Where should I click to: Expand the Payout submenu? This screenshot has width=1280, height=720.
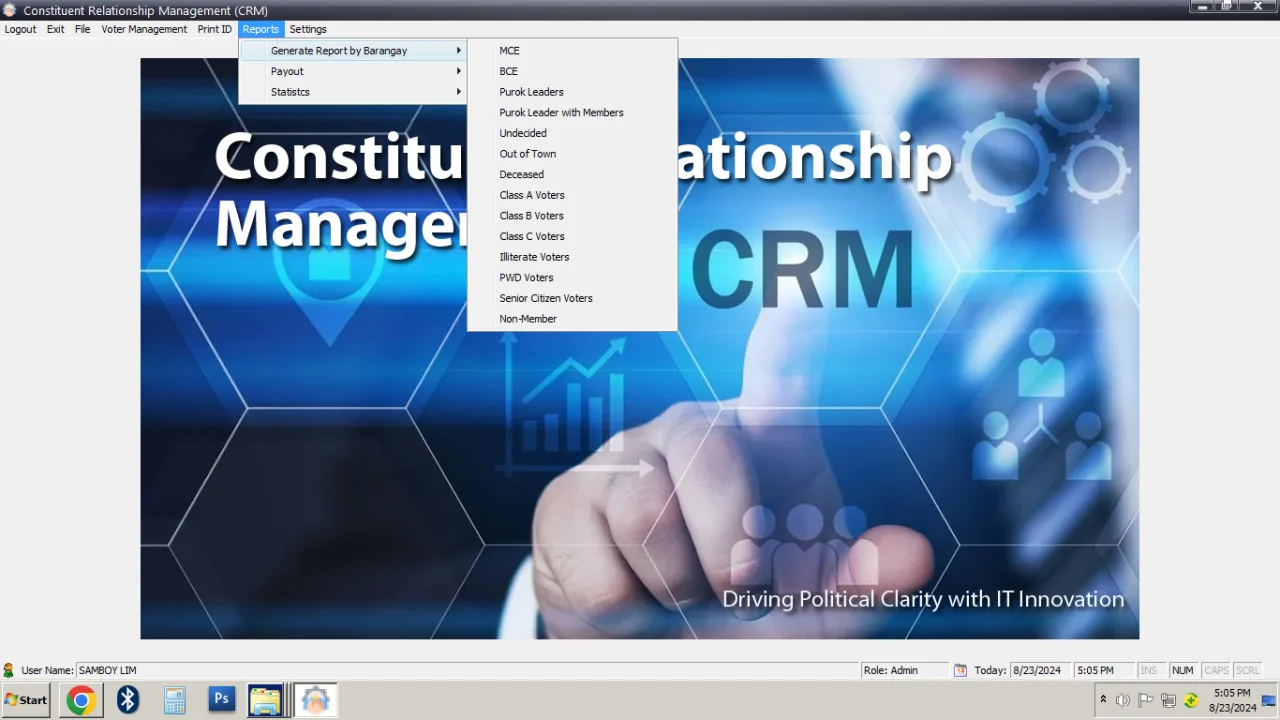coord(353,71)
